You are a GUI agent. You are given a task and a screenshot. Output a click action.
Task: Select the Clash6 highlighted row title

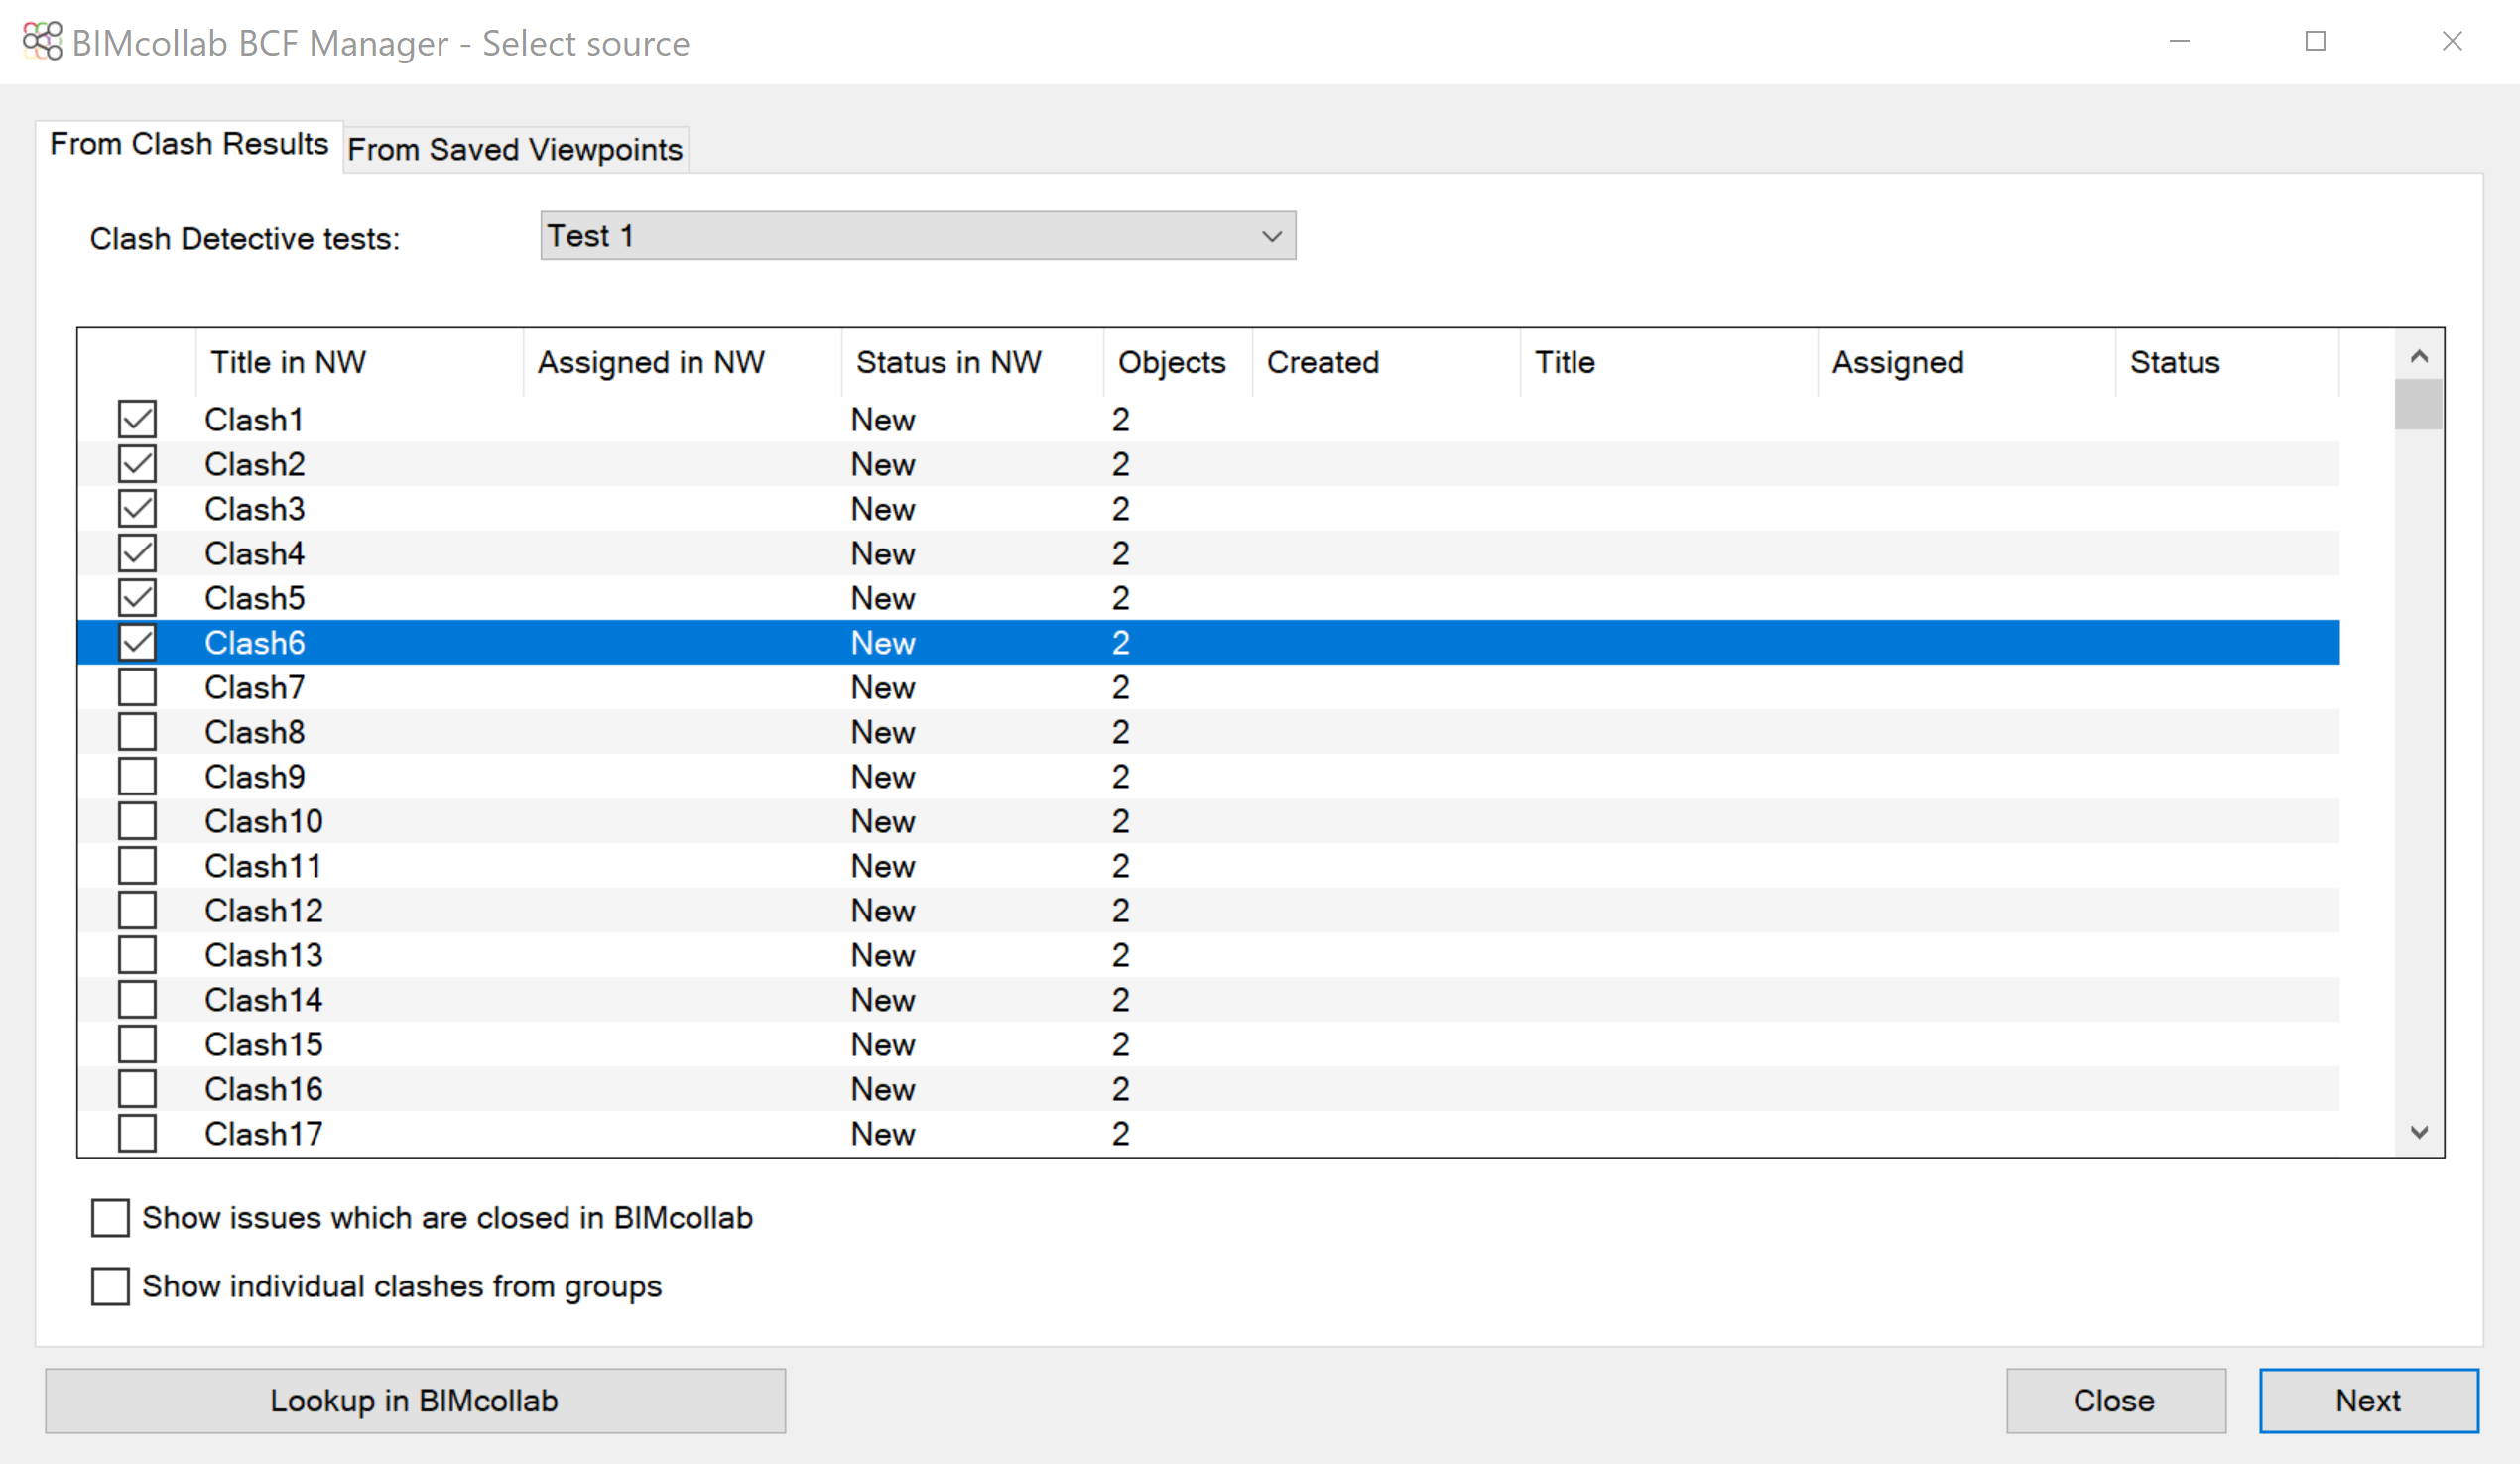coord(254,643)
